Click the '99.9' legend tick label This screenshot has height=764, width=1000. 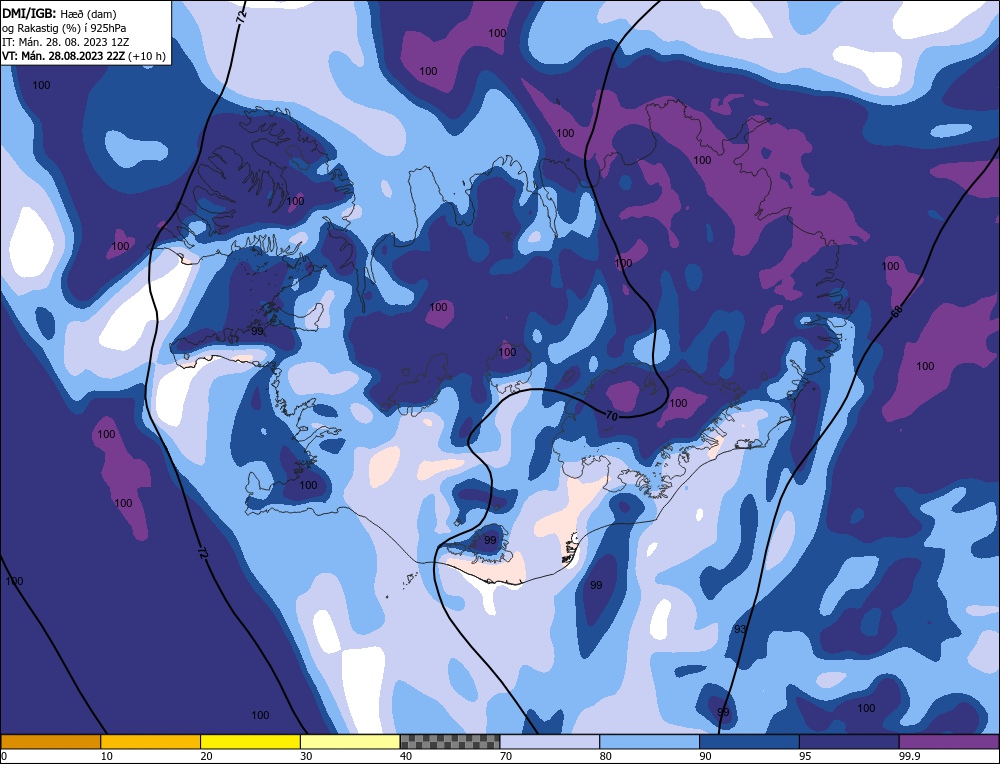(909, 756)
